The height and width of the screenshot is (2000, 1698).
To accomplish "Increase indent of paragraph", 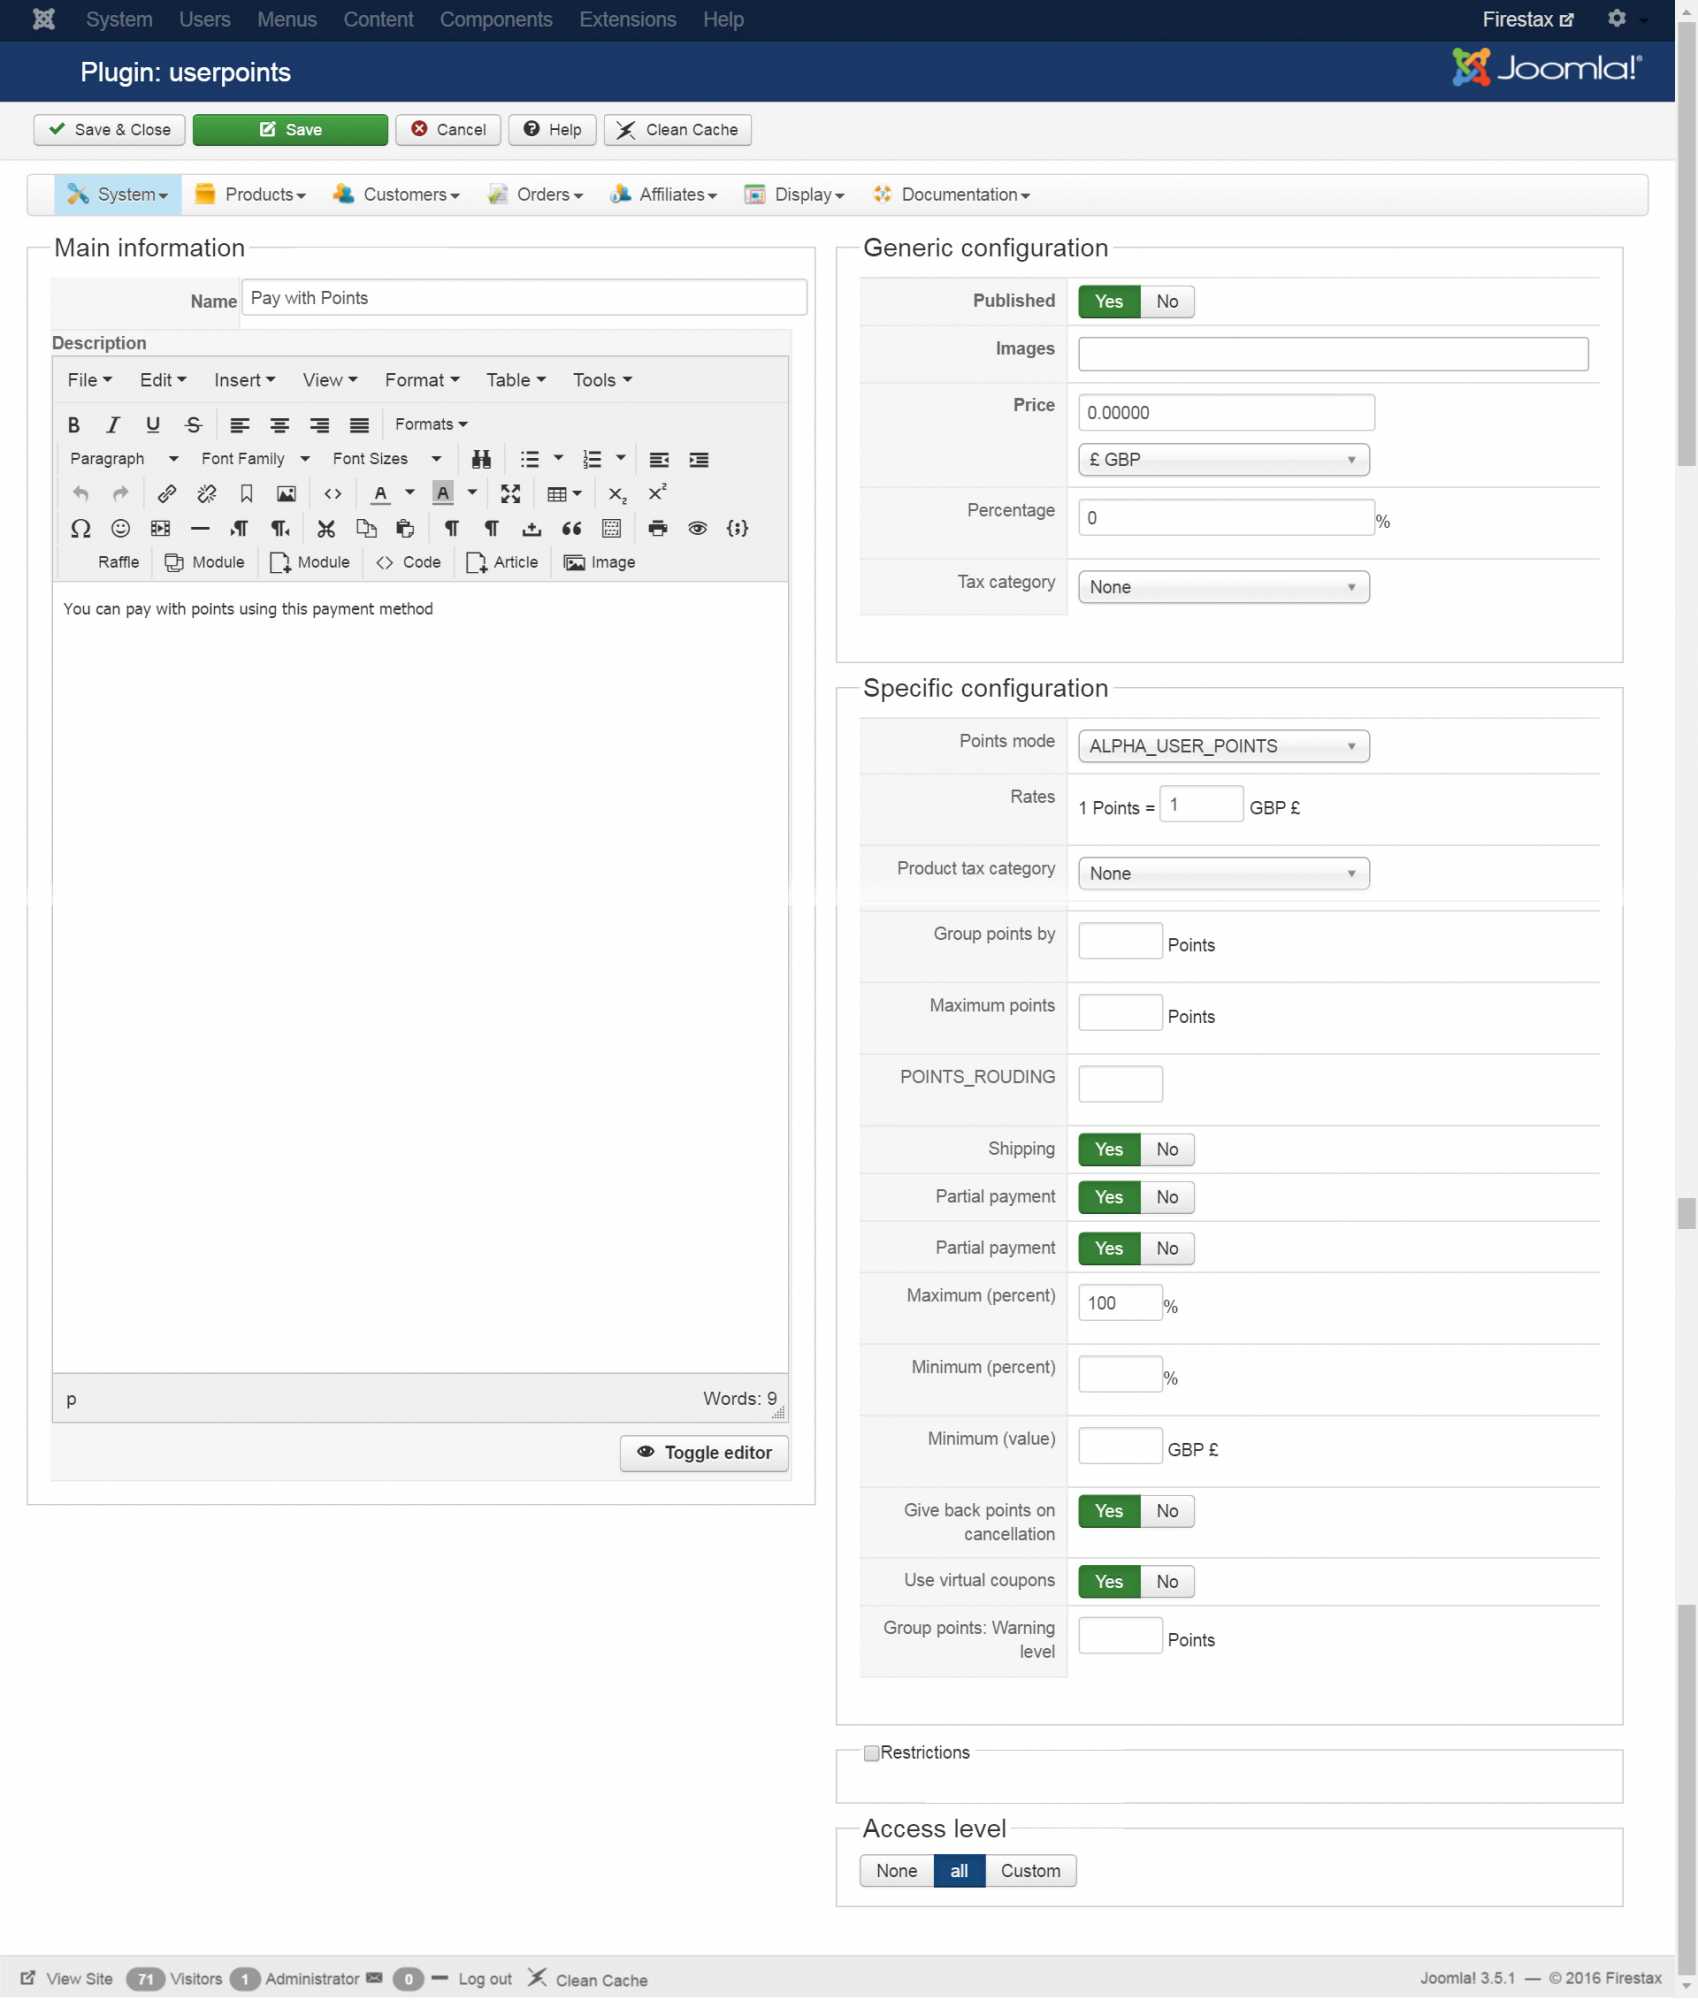I will (699, 460).
